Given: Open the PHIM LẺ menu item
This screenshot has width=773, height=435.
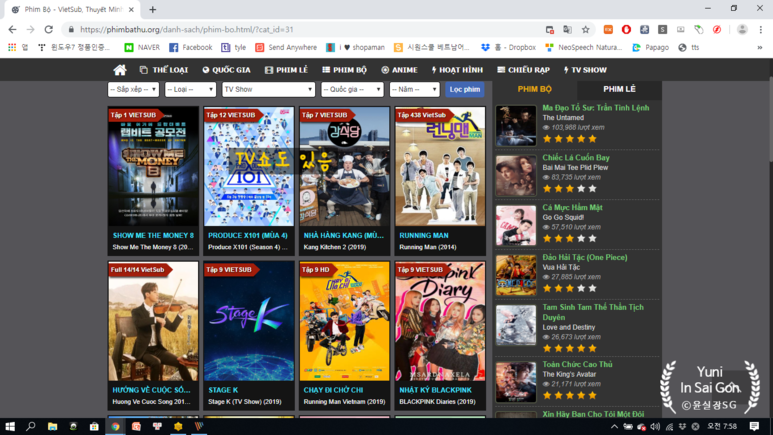Looking at the screenshot, I should tap(286, 70).
